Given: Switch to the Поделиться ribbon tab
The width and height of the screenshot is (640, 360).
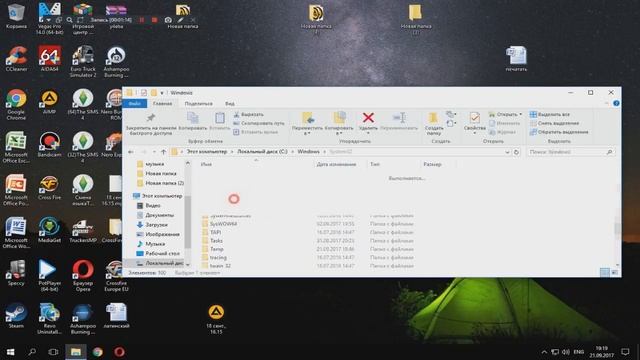Looking at the screenshot, I should coord(198,104).
